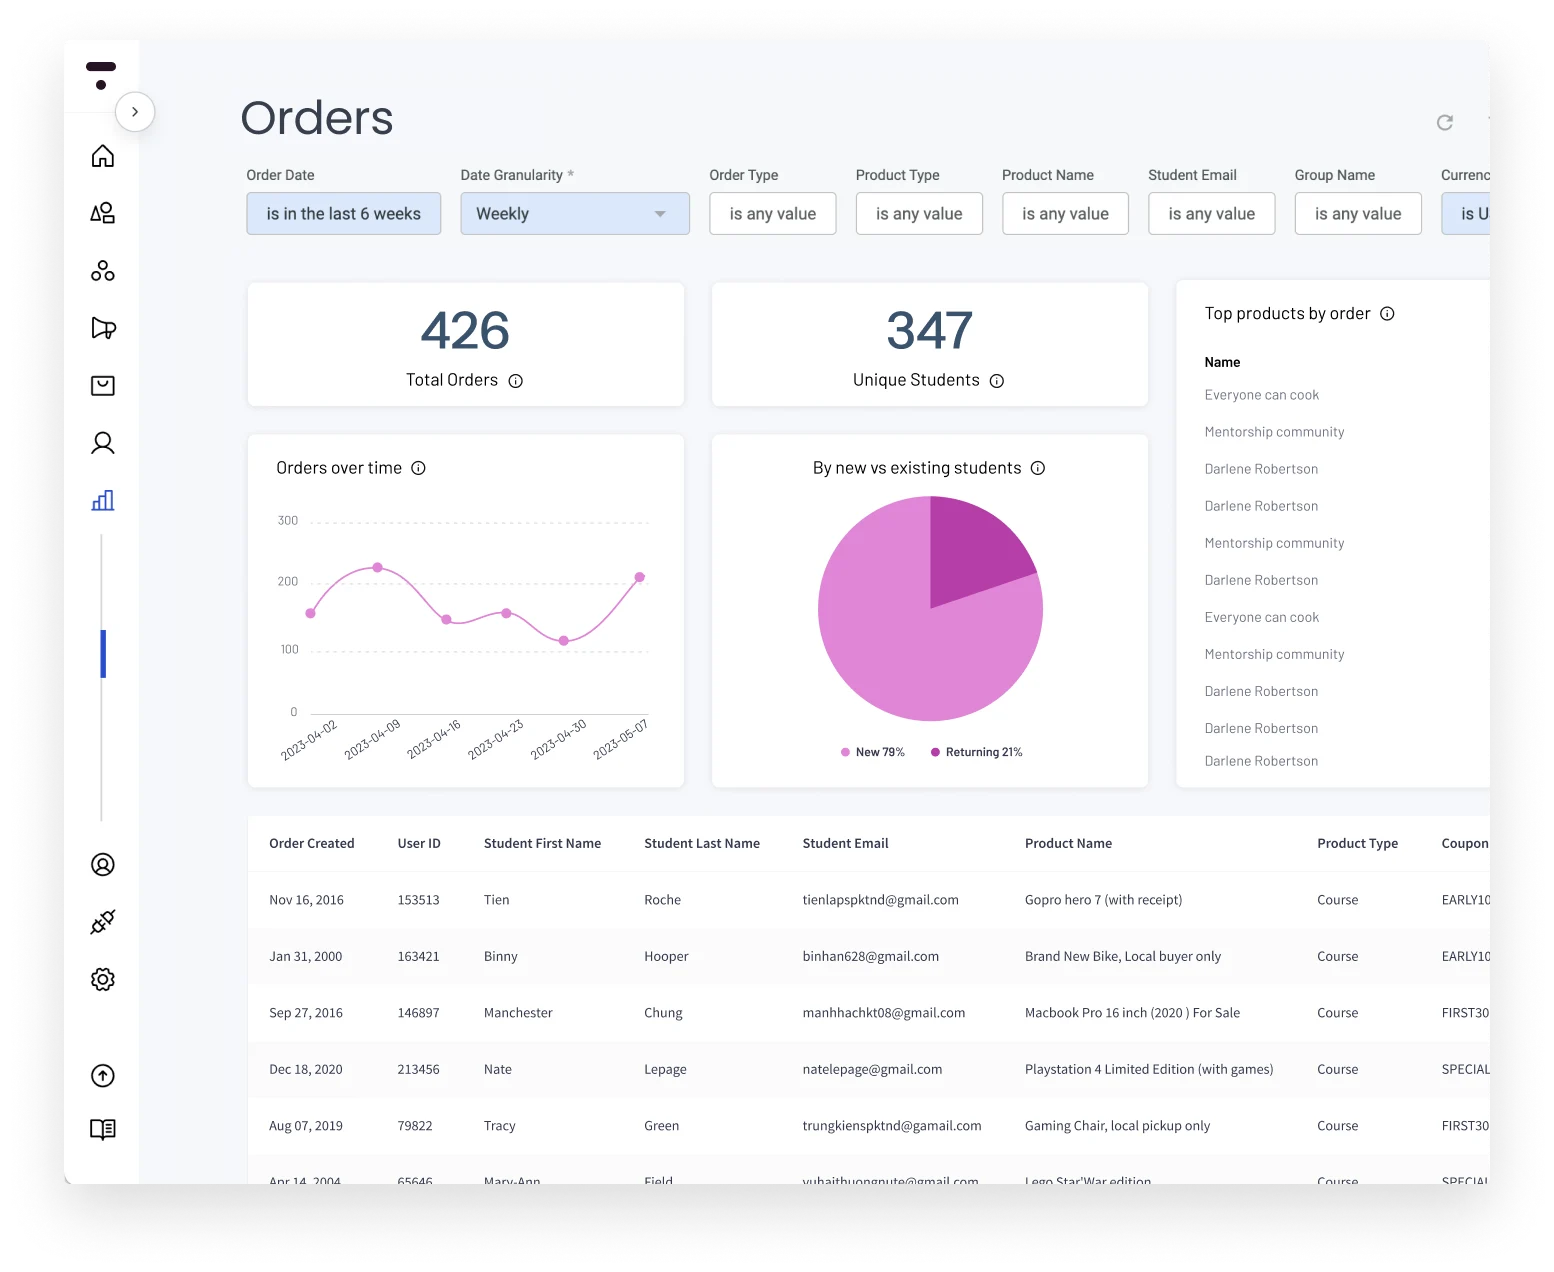This screenshot has height=1272, width=1554.
Task: Open the gear settings icon
Action: click(103, 980)
